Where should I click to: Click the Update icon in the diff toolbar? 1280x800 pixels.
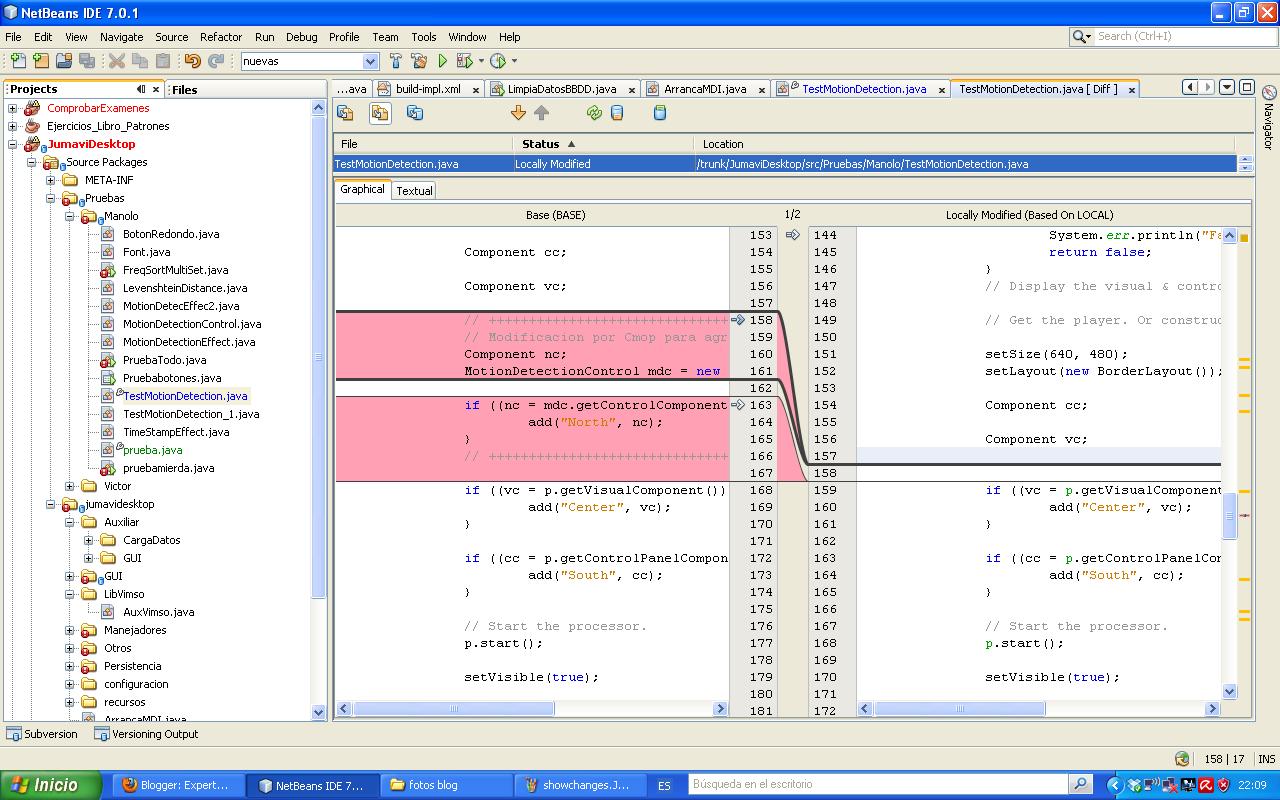click(615, 112)
